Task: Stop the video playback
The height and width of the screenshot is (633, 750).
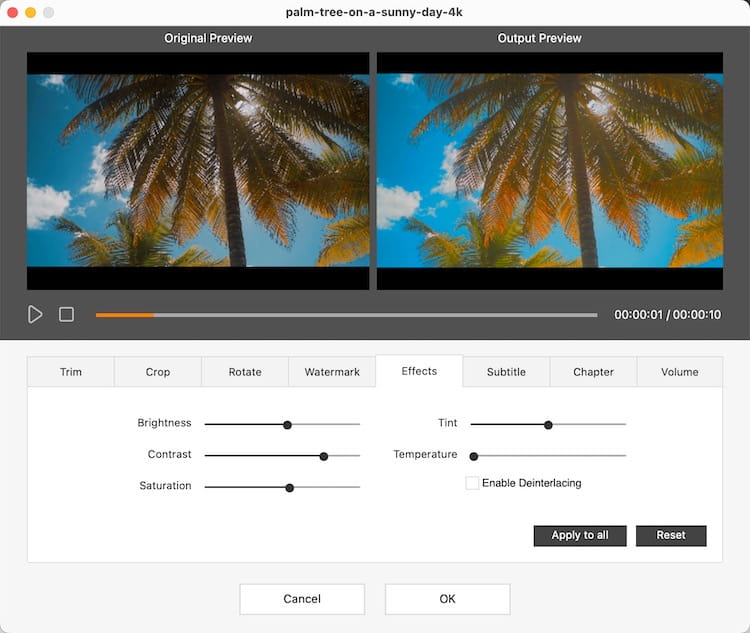Action: tap(66, 314)
